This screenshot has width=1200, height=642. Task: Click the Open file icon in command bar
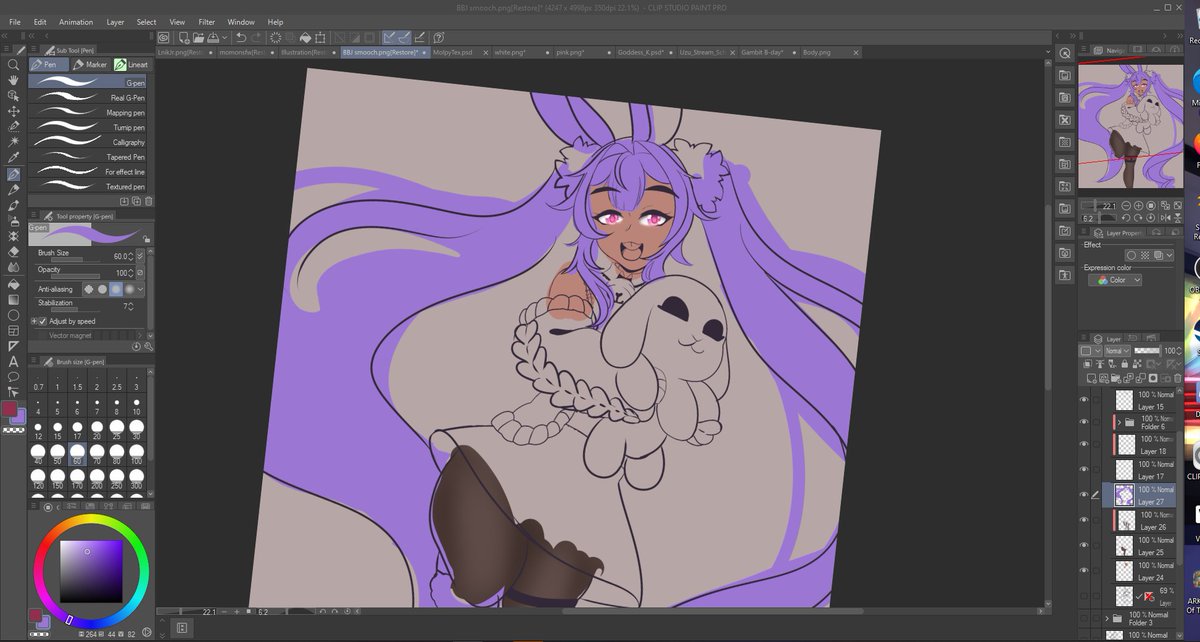pos(197,37)
